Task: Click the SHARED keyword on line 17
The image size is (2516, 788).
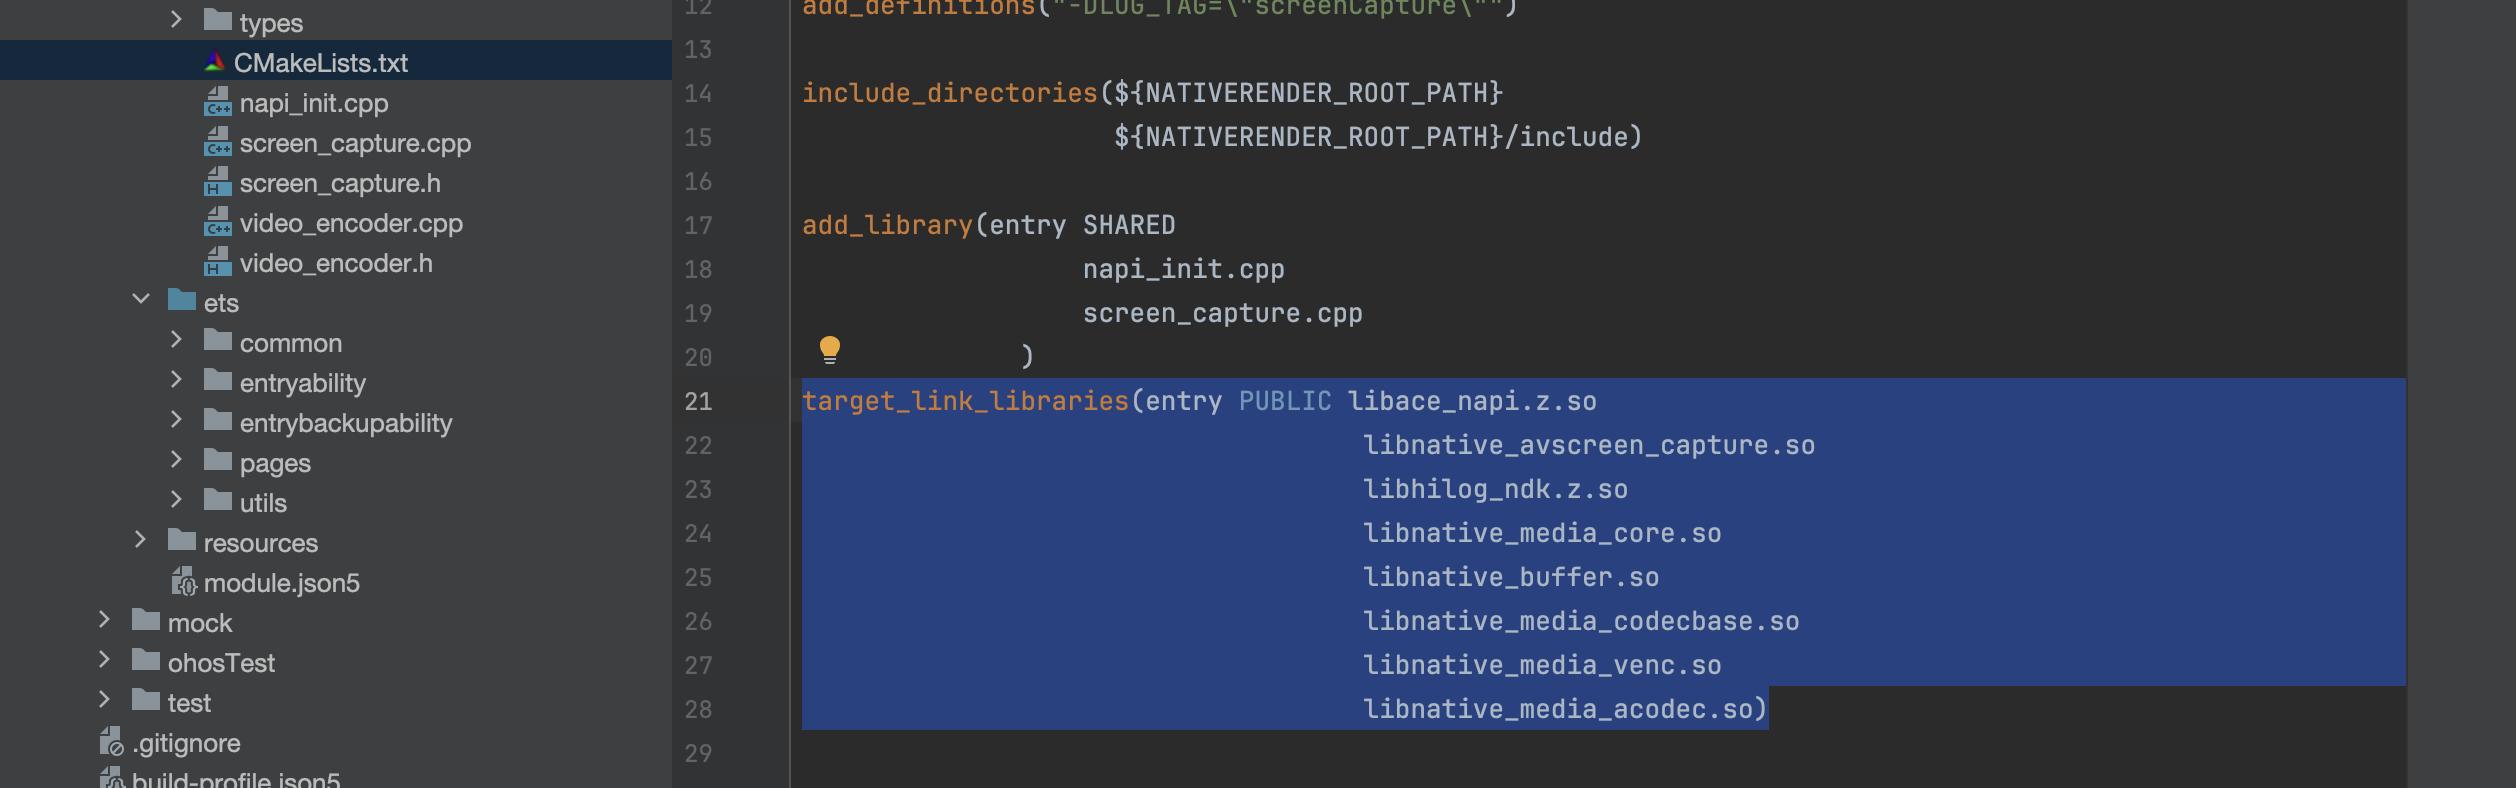Action: tap(1129, 225)
